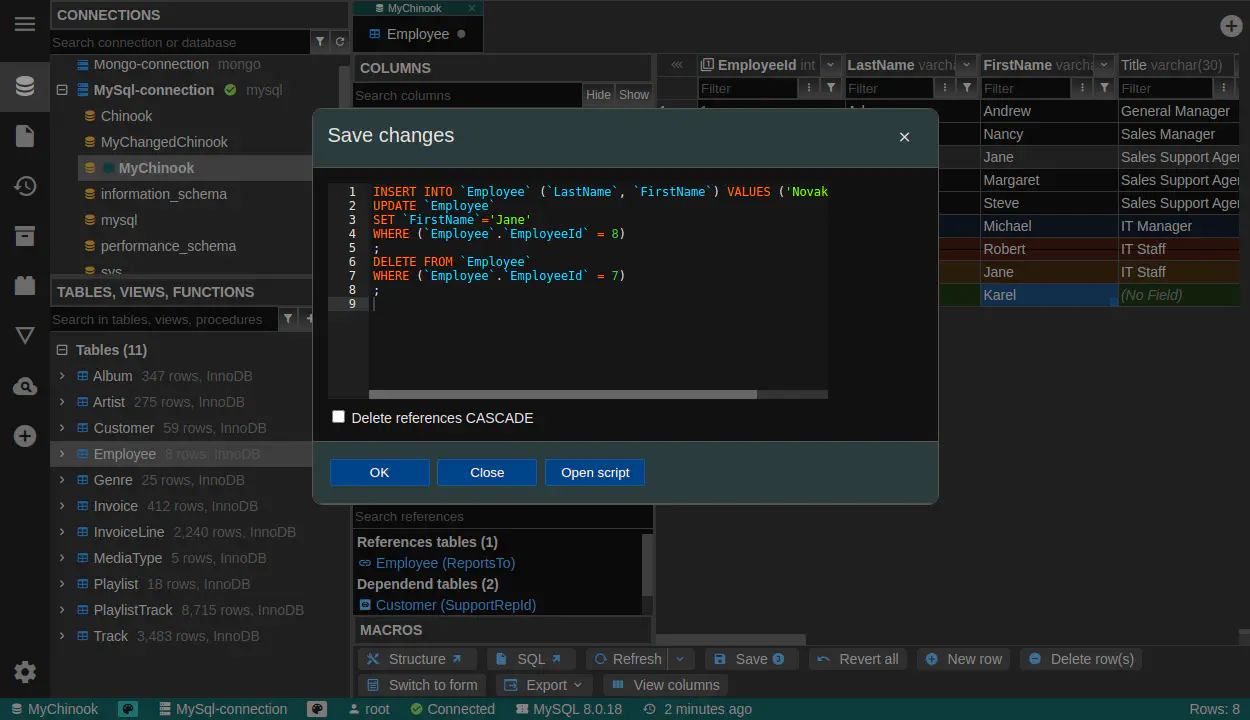The image size is (1250, 720).
Task: Click filter icon beside tables search
Action: coord(288,319)
